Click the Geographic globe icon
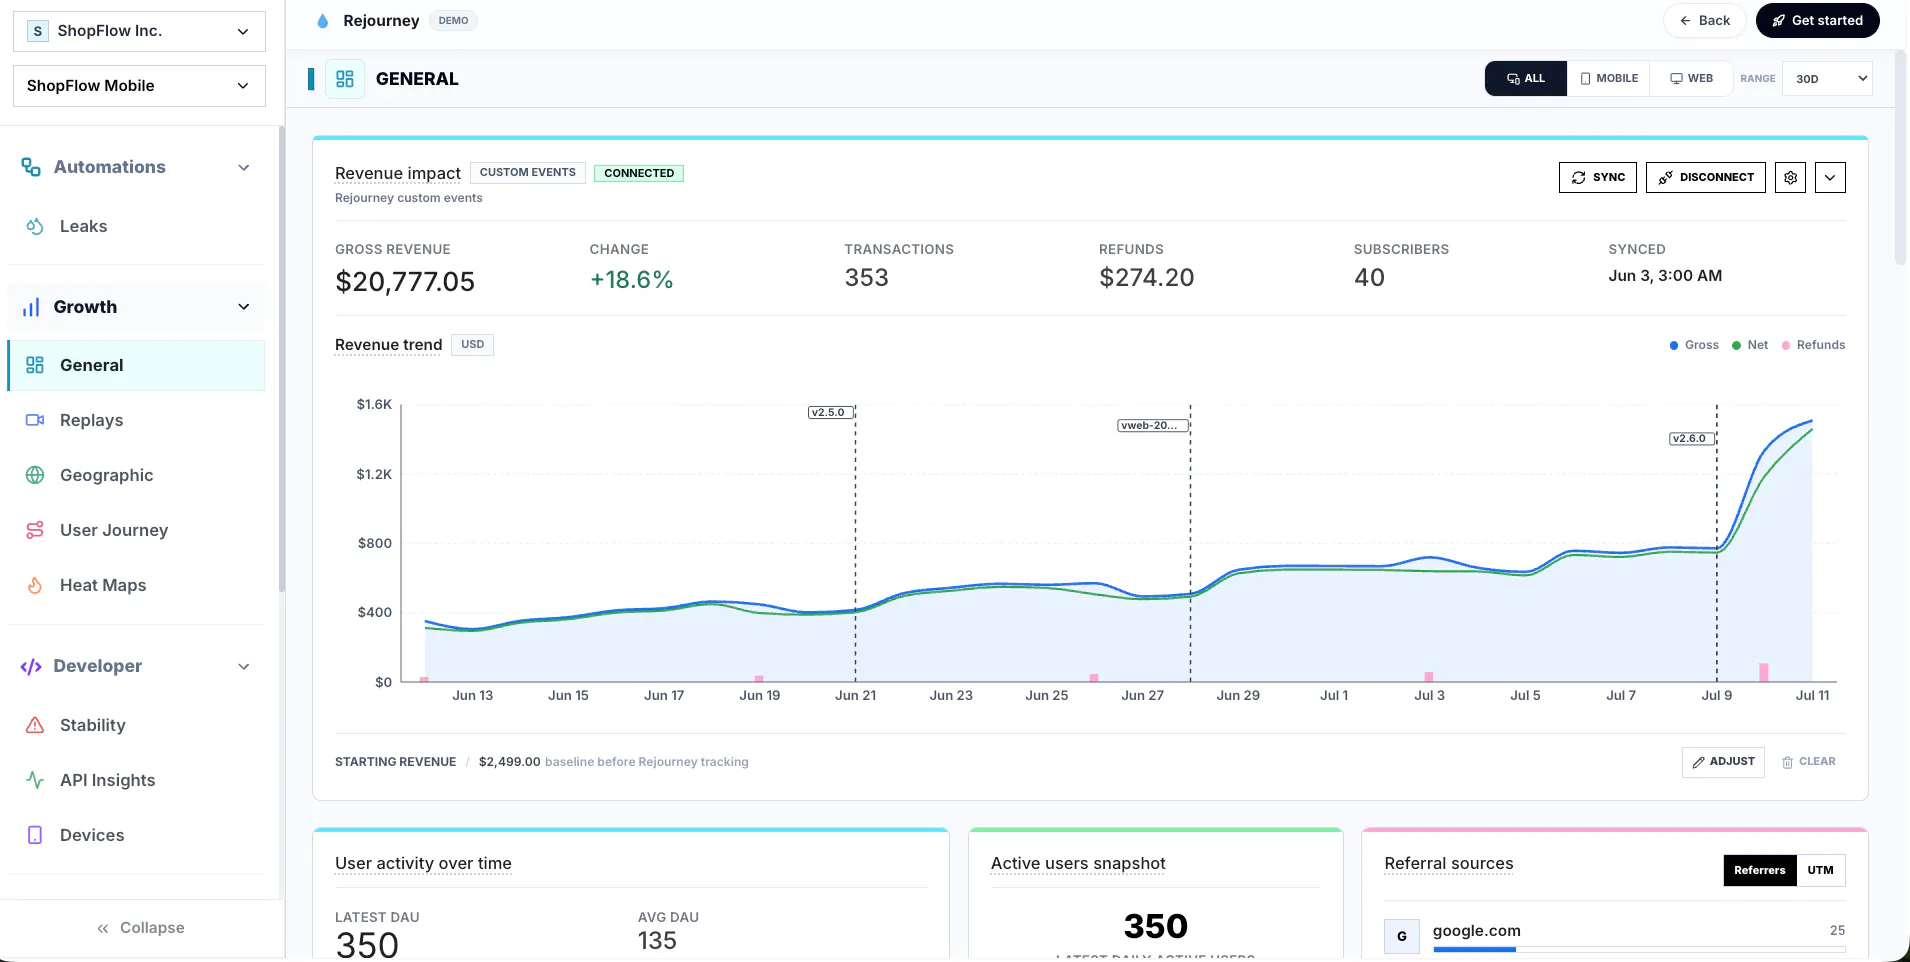The width and height of the screenshot is (1910, 962). tap(35, 475)
